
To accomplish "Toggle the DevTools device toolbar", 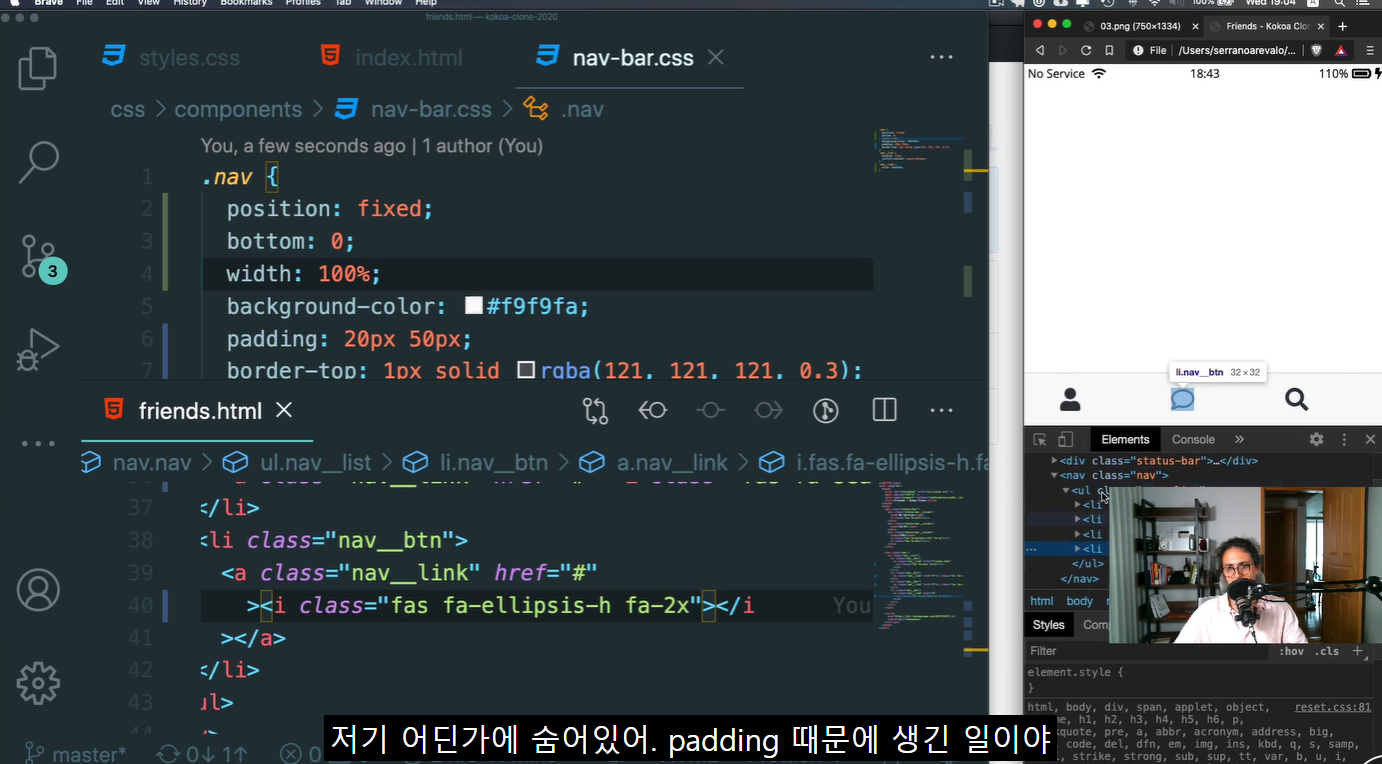I will click(x=1065, y=439).
